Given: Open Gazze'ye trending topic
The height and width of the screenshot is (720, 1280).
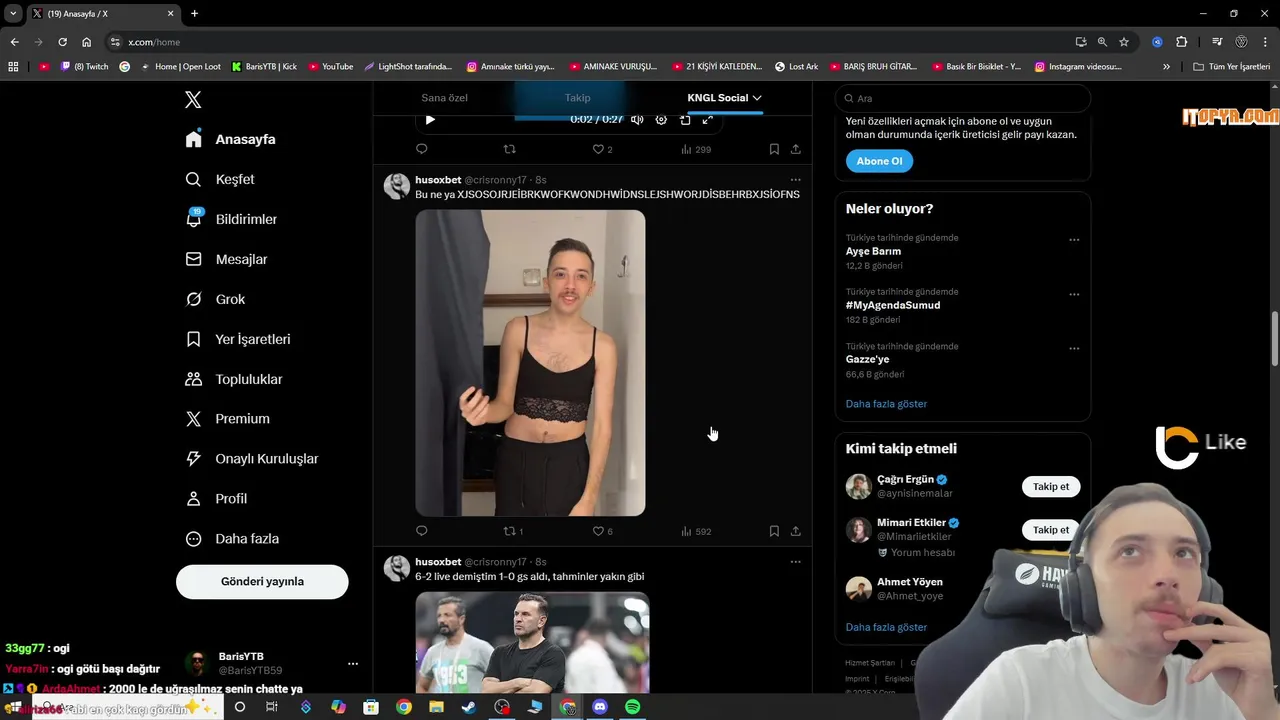Looking at the screenshot, I should [x=867, y=359].
